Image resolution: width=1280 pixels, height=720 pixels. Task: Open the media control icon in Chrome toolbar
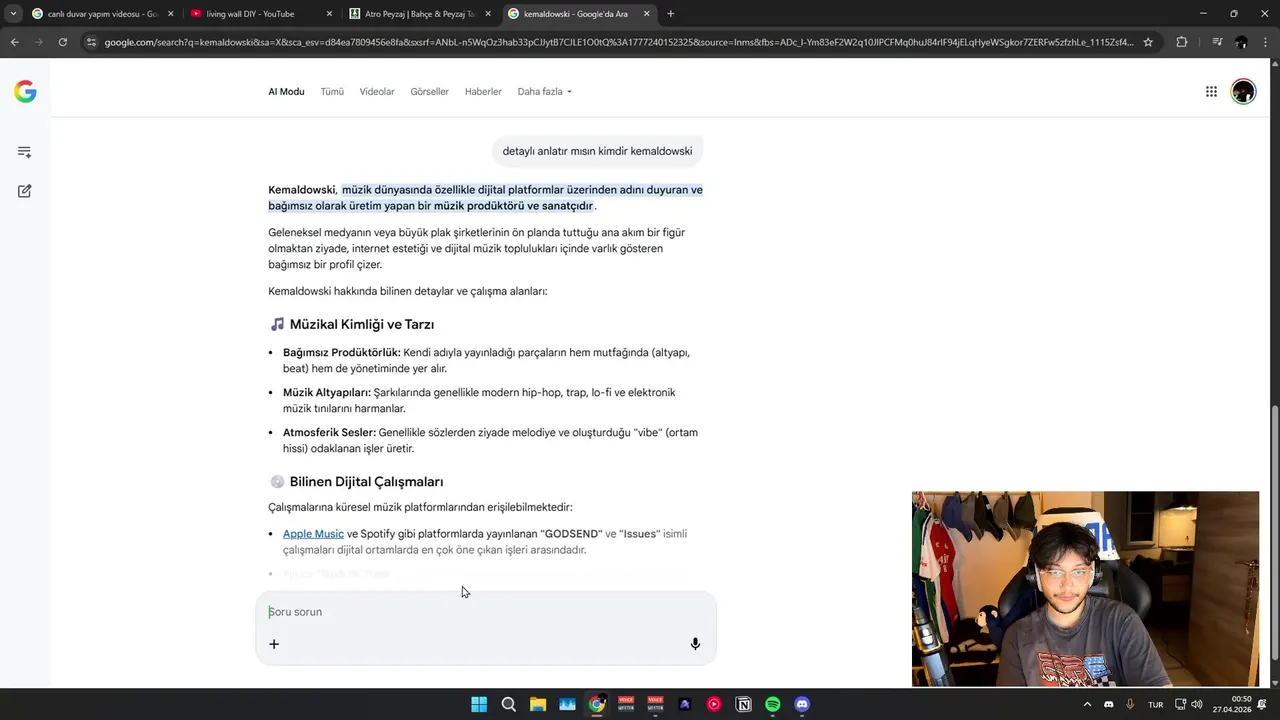point(1217,42)
